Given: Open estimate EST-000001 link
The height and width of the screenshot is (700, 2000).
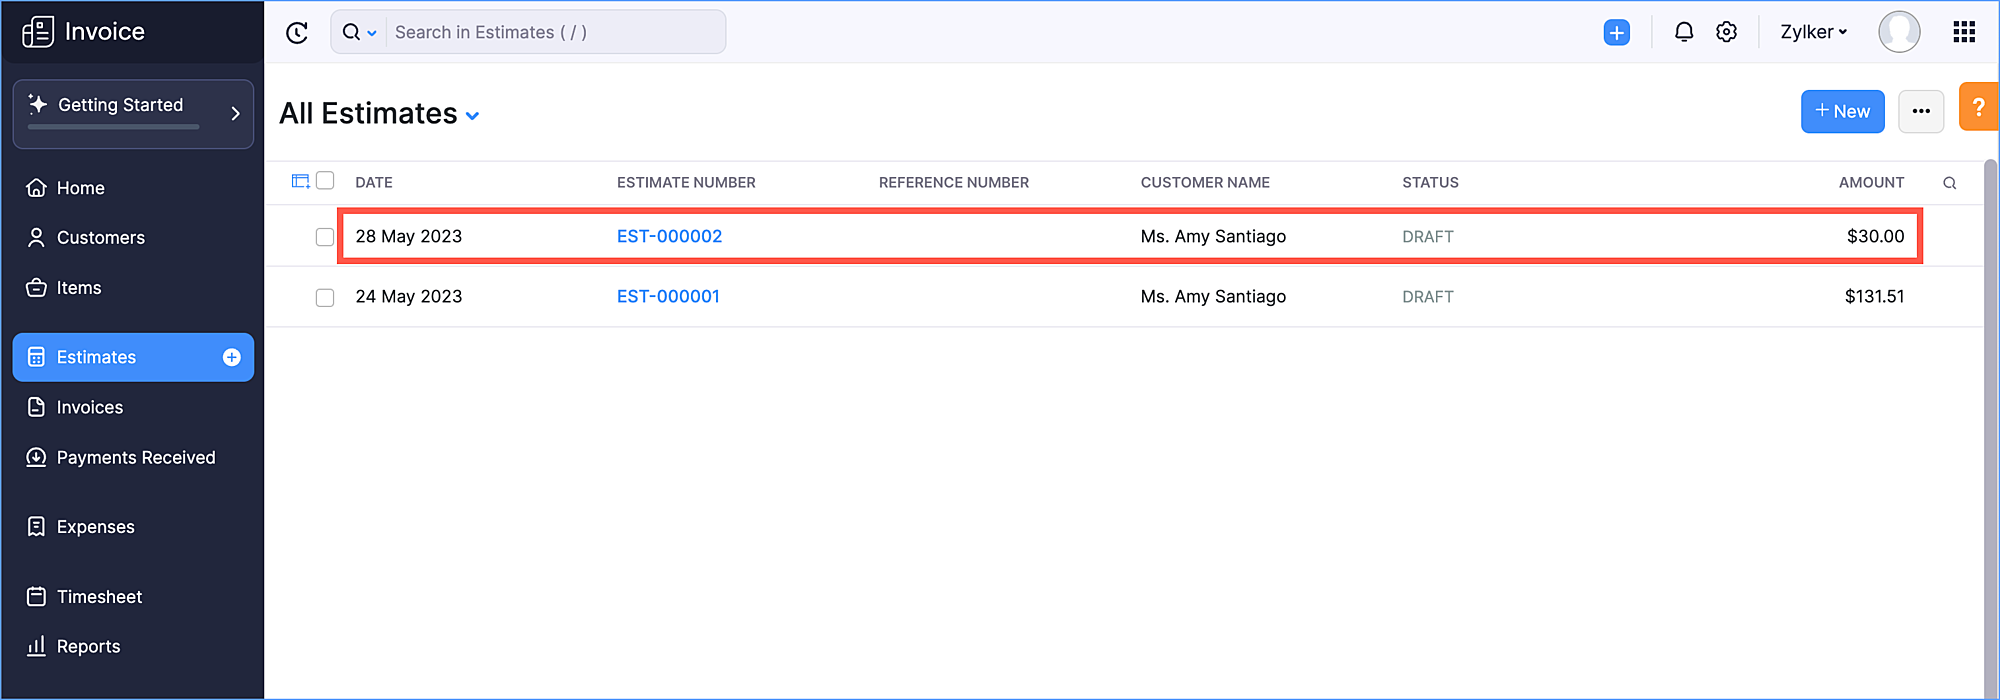Looking at the screenshot, I should 668,296.
